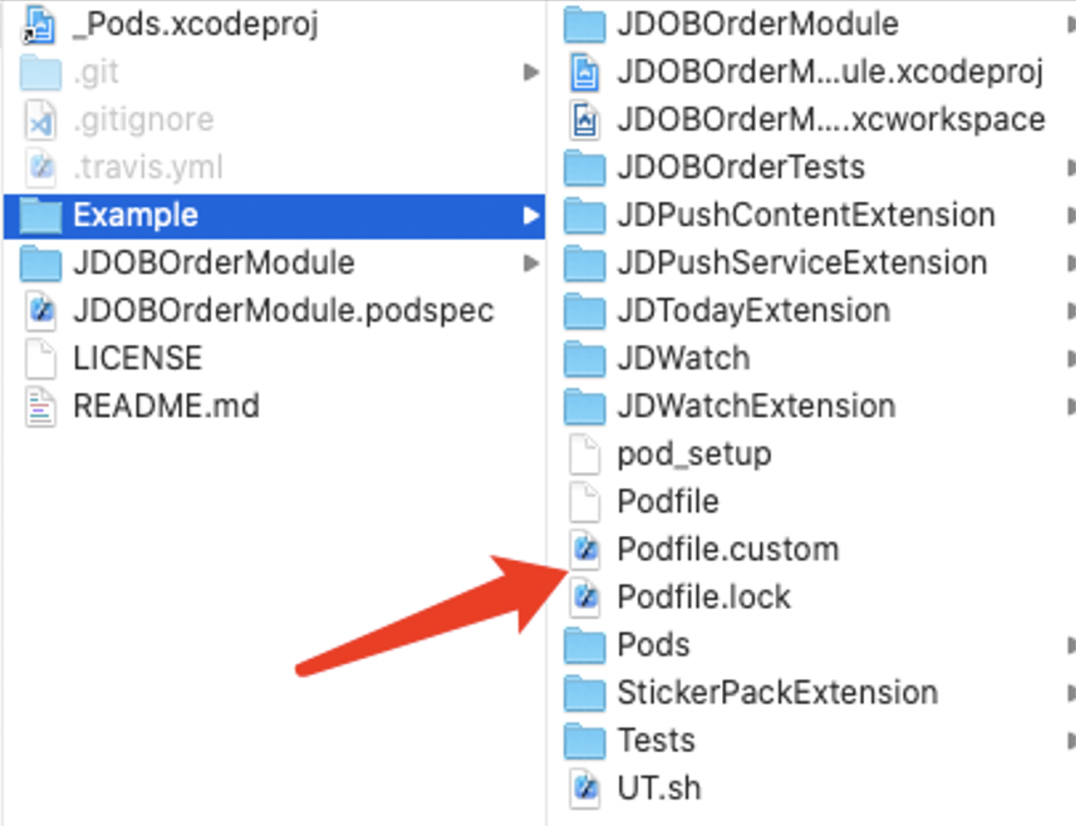Select the Pods folder
Image resolution: width=1080 pixels, height=826 pixels.
point(585,645)
